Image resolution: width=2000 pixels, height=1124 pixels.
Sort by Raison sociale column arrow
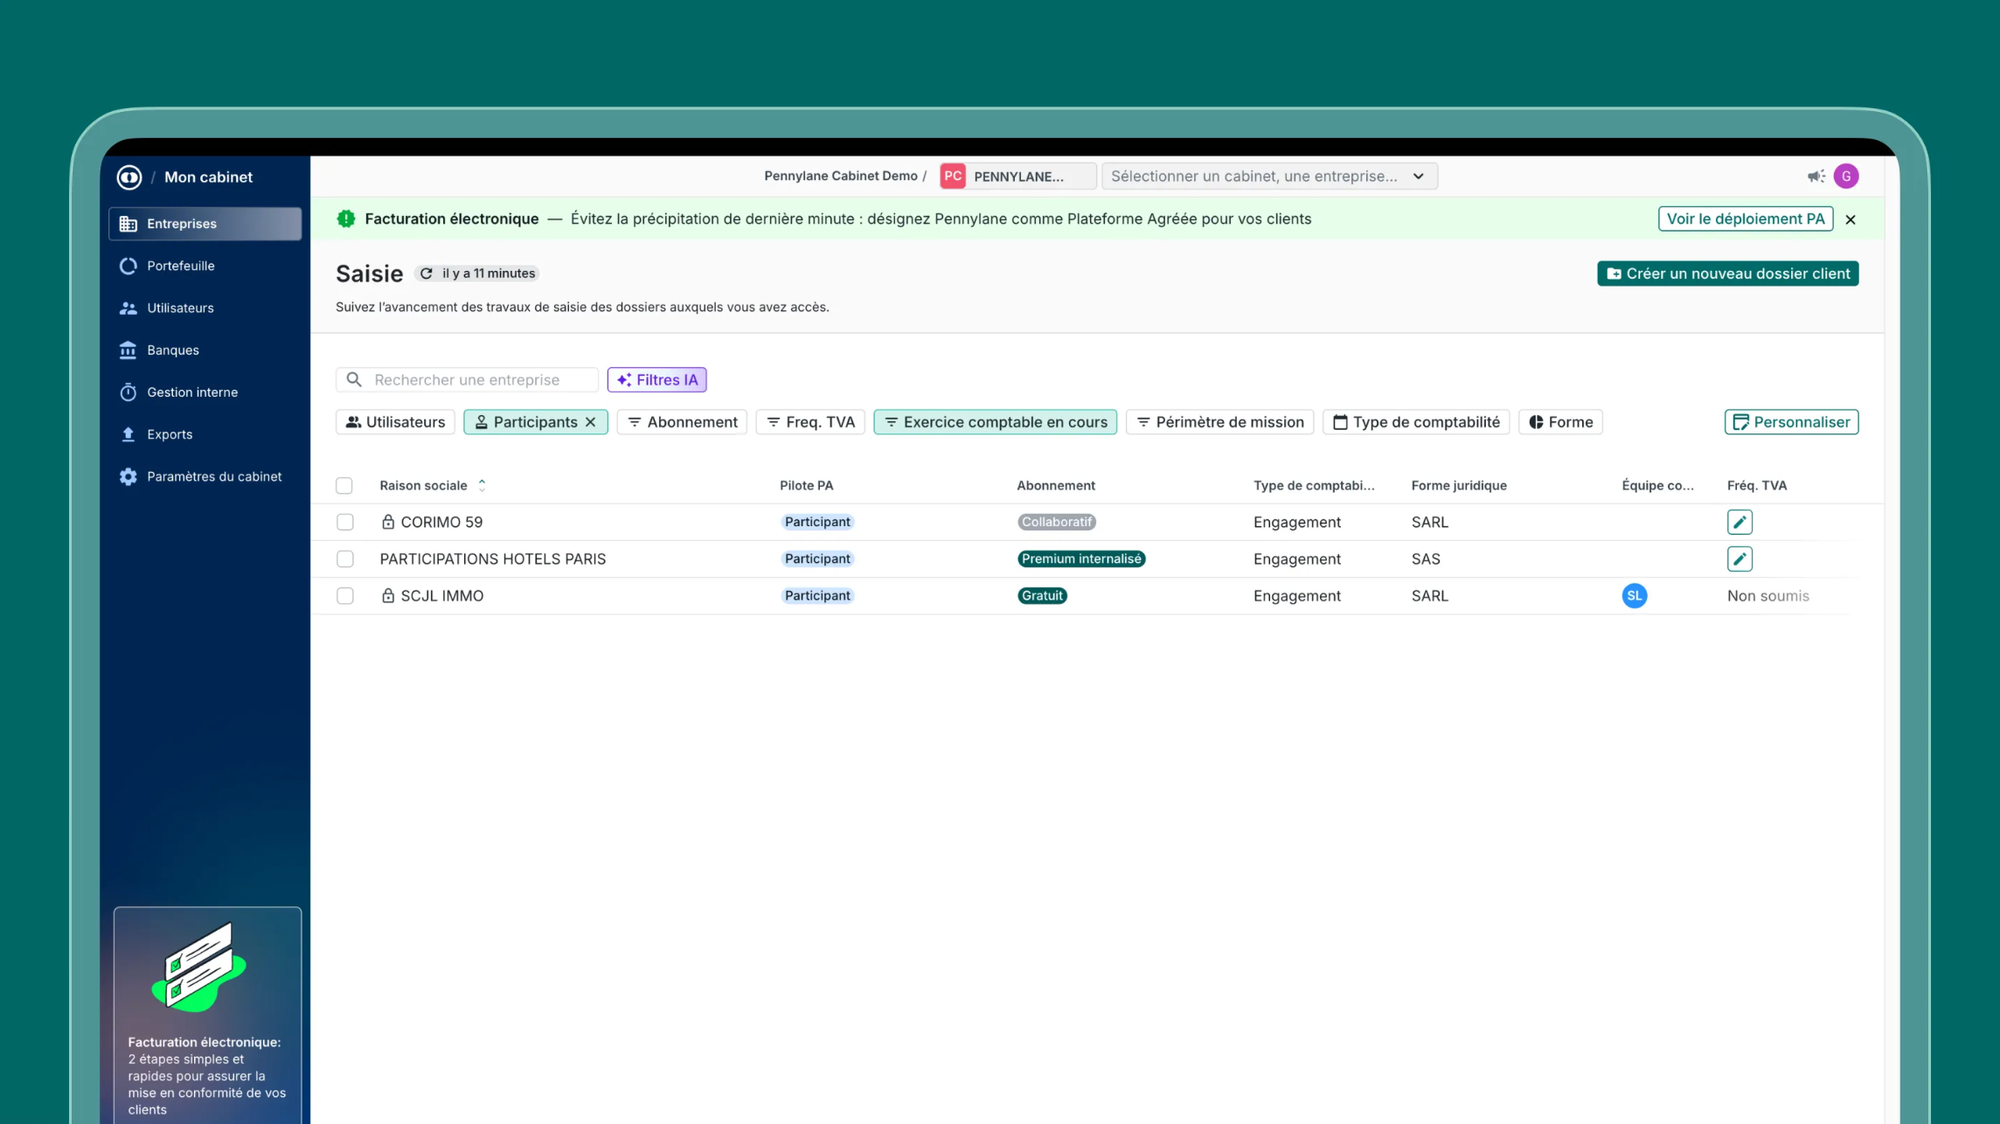[x=482, y=485]
